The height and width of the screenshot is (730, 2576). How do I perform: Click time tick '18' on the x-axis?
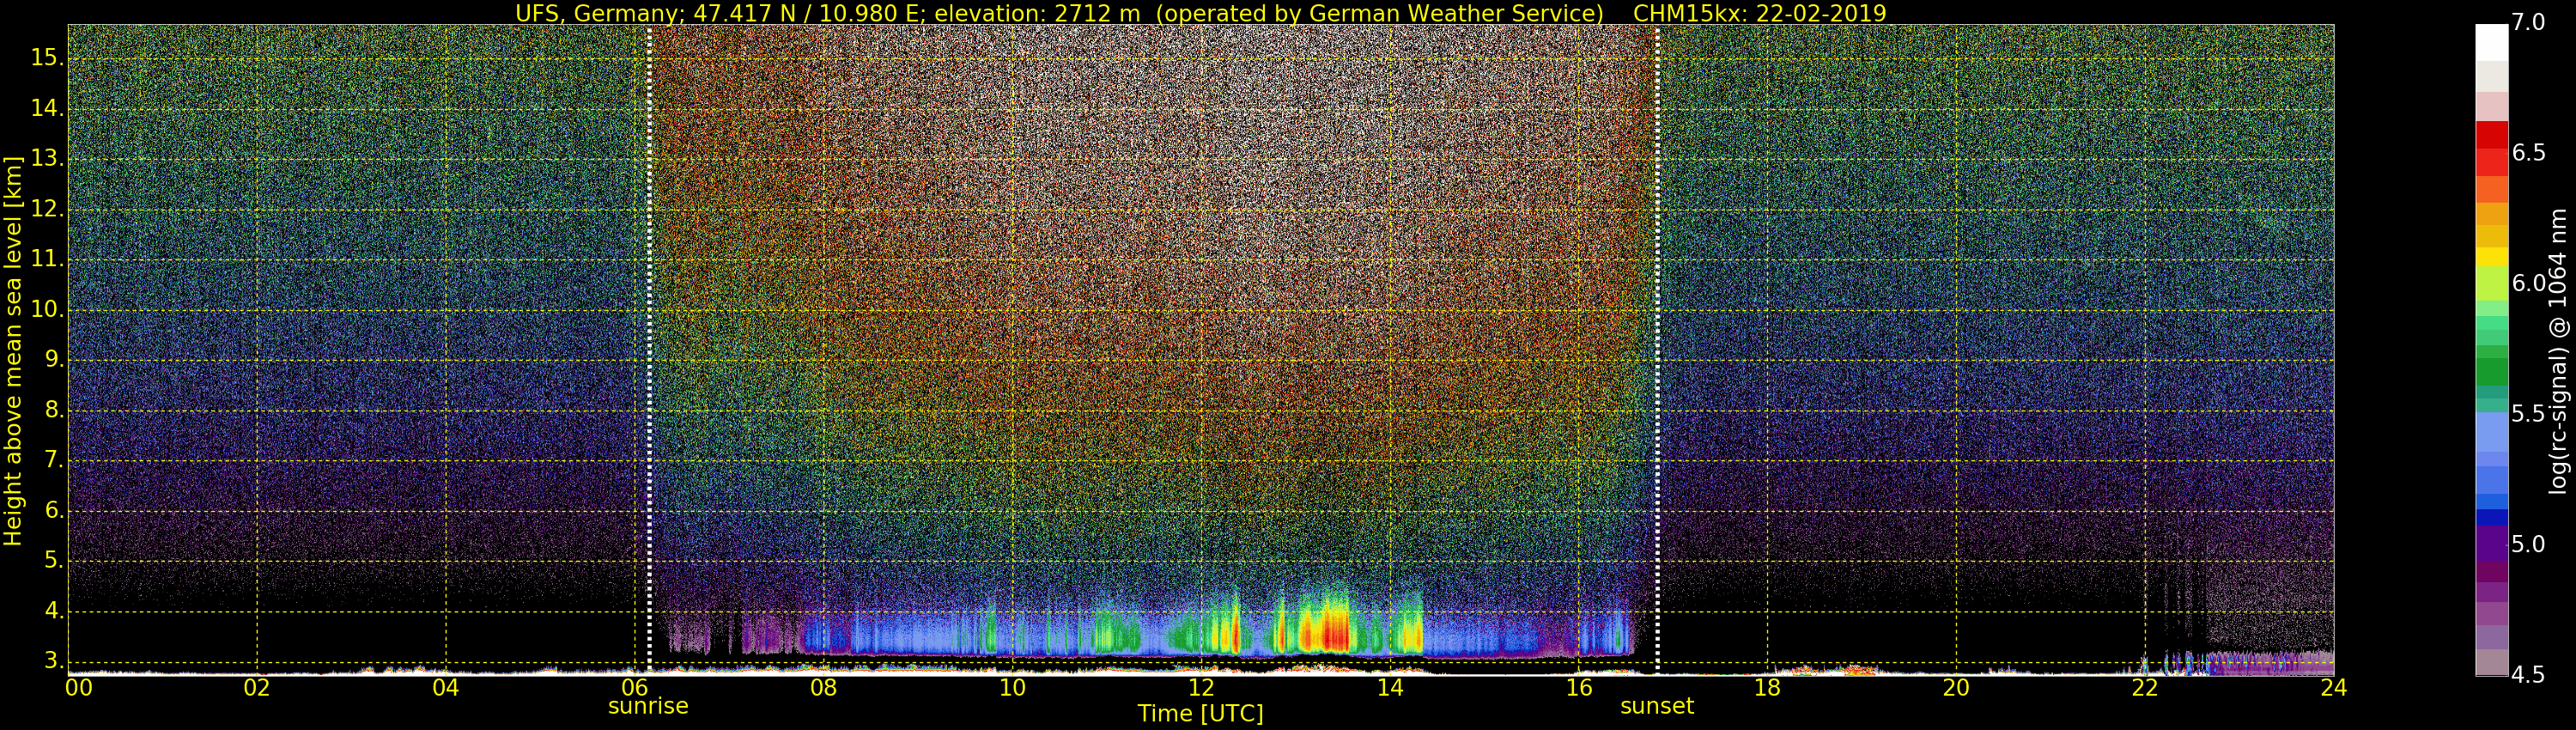pos(1767,687)
